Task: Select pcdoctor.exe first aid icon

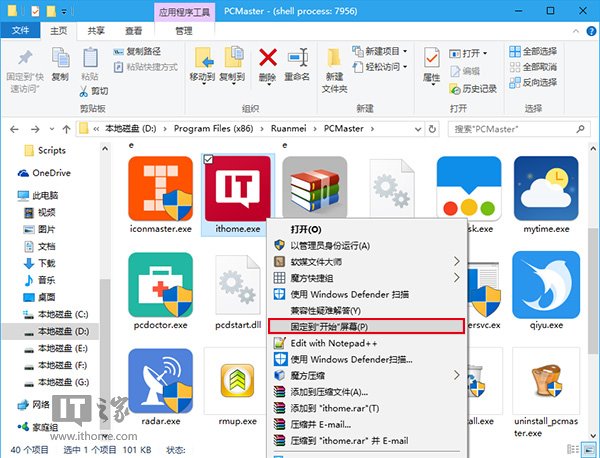Action: [x=160, y=285]
